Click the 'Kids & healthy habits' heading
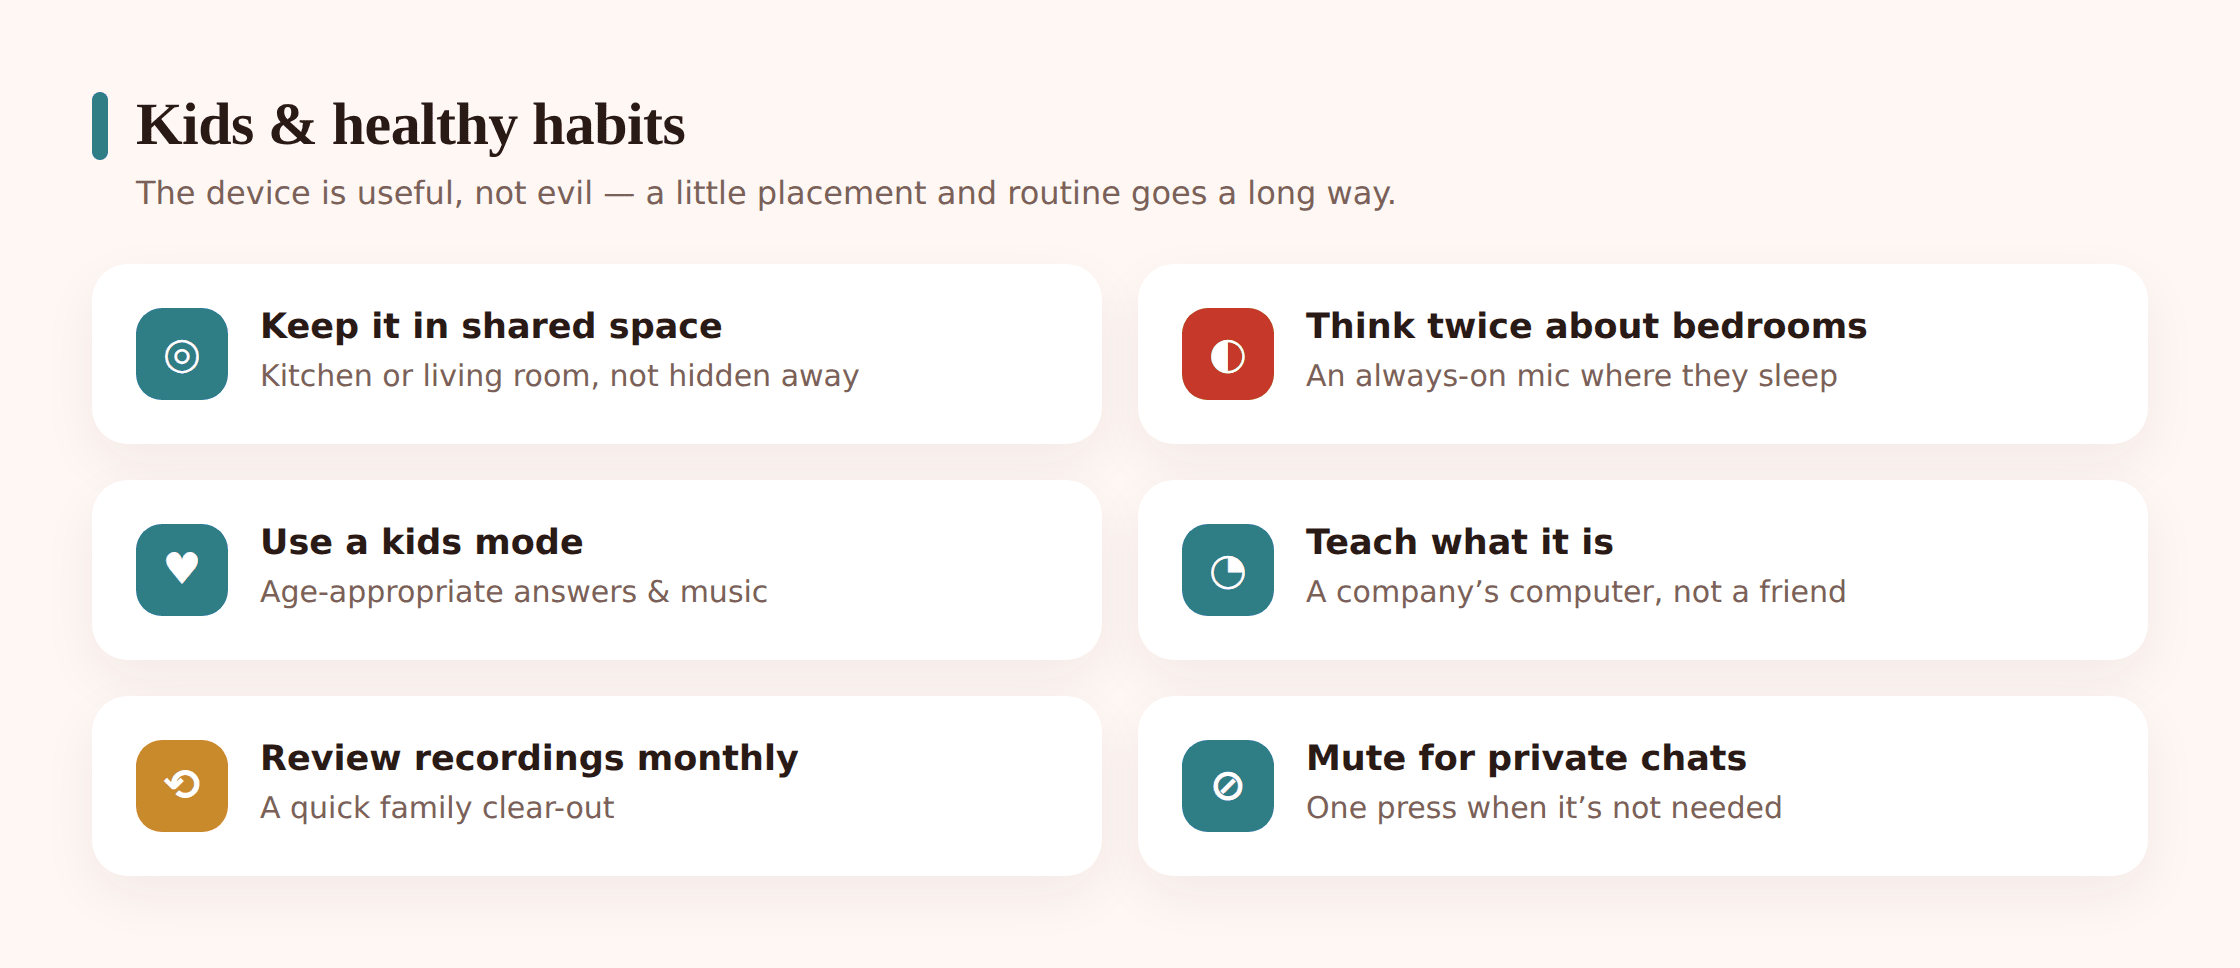The height and width of the screenshot is (968, 2240). coord(410,126)
